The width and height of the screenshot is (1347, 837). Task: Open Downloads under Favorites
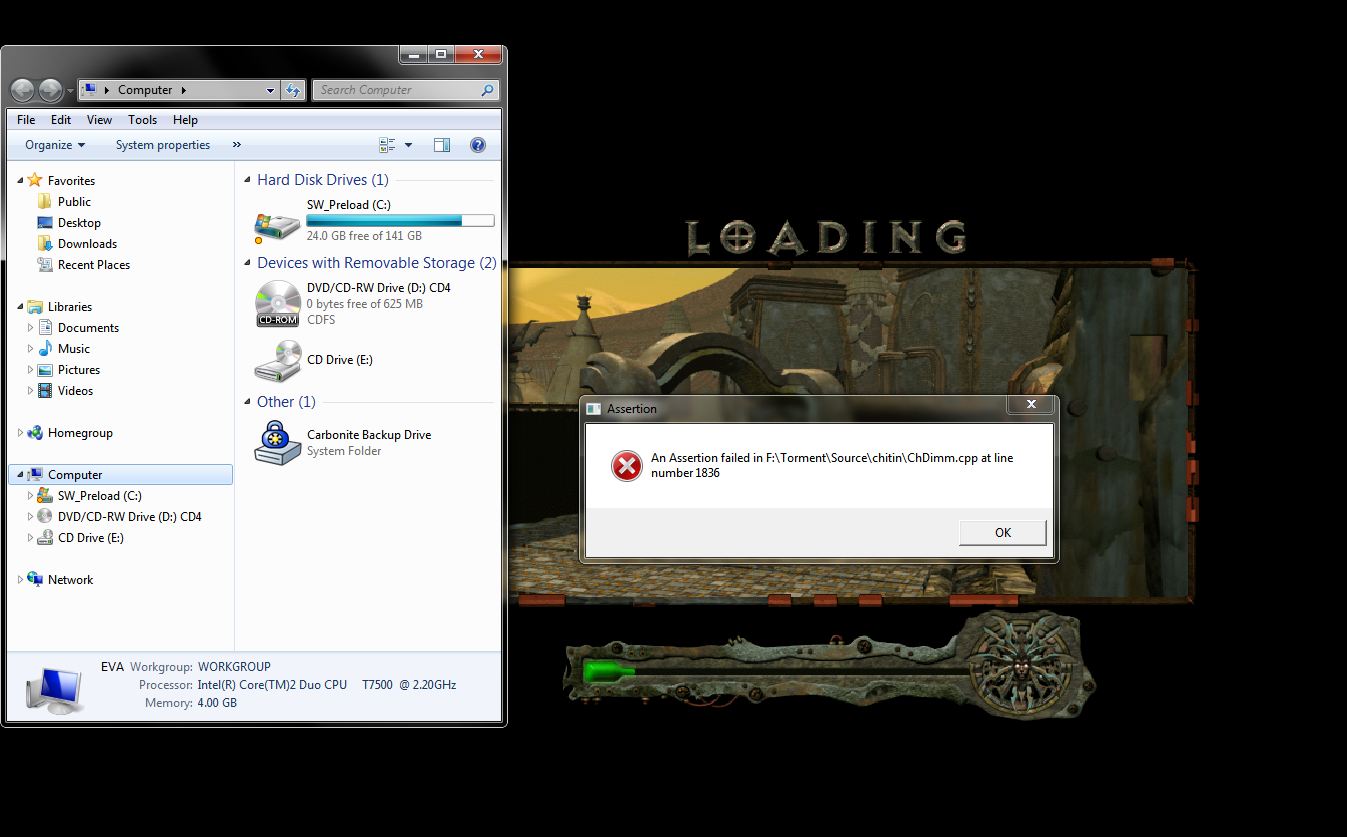point(87,244)
